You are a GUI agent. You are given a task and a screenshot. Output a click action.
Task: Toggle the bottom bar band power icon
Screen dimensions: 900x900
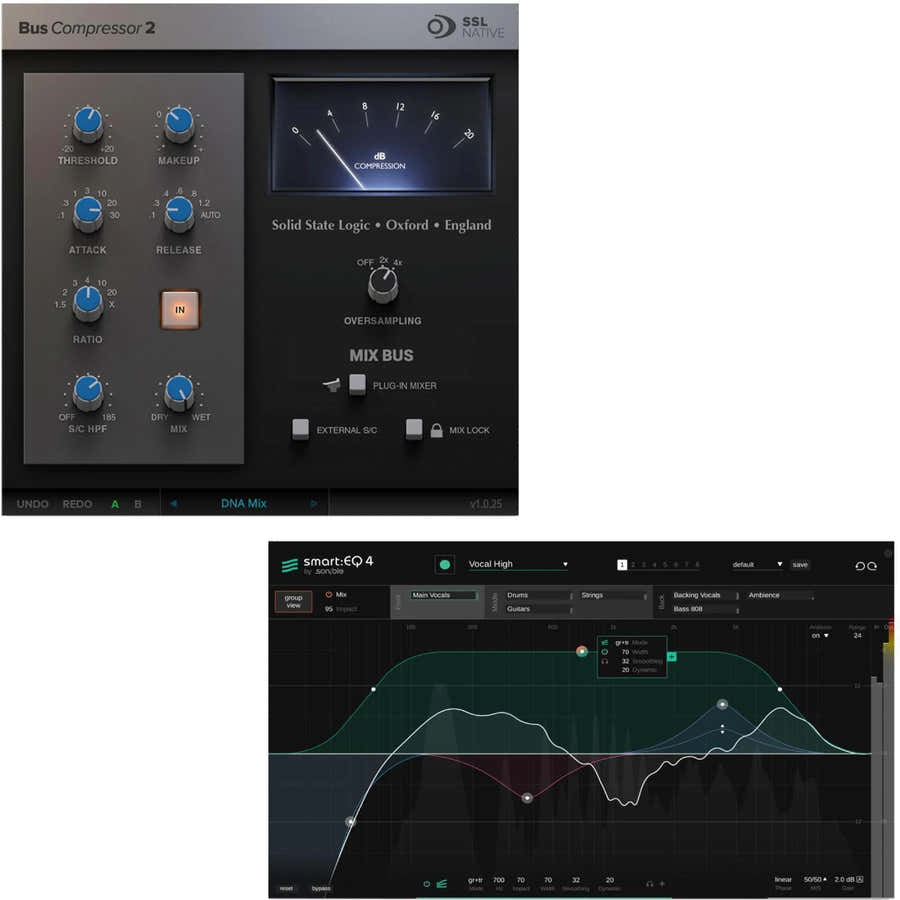pyautogui.click(x=426, y=884)
